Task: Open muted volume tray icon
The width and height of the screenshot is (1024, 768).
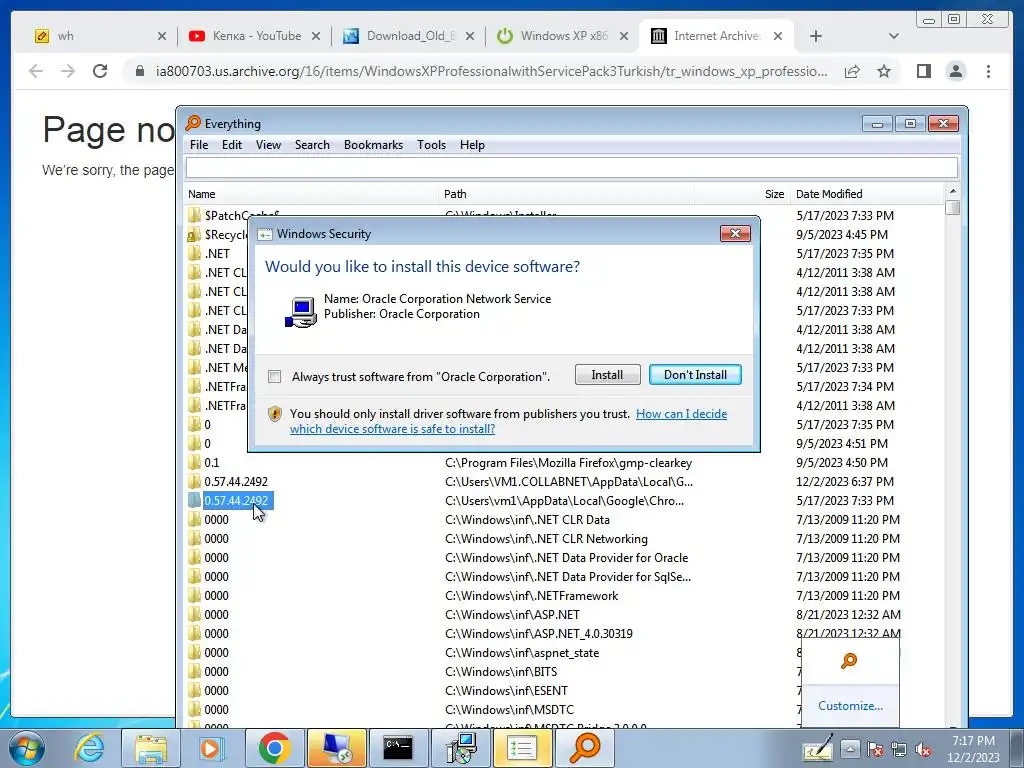Action: pyautogui.click(x=923, y=749)
